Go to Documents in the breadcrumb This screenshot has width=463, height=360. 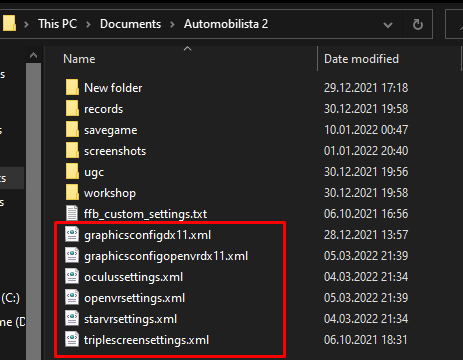pyautogui.click(x=130, y=24)
